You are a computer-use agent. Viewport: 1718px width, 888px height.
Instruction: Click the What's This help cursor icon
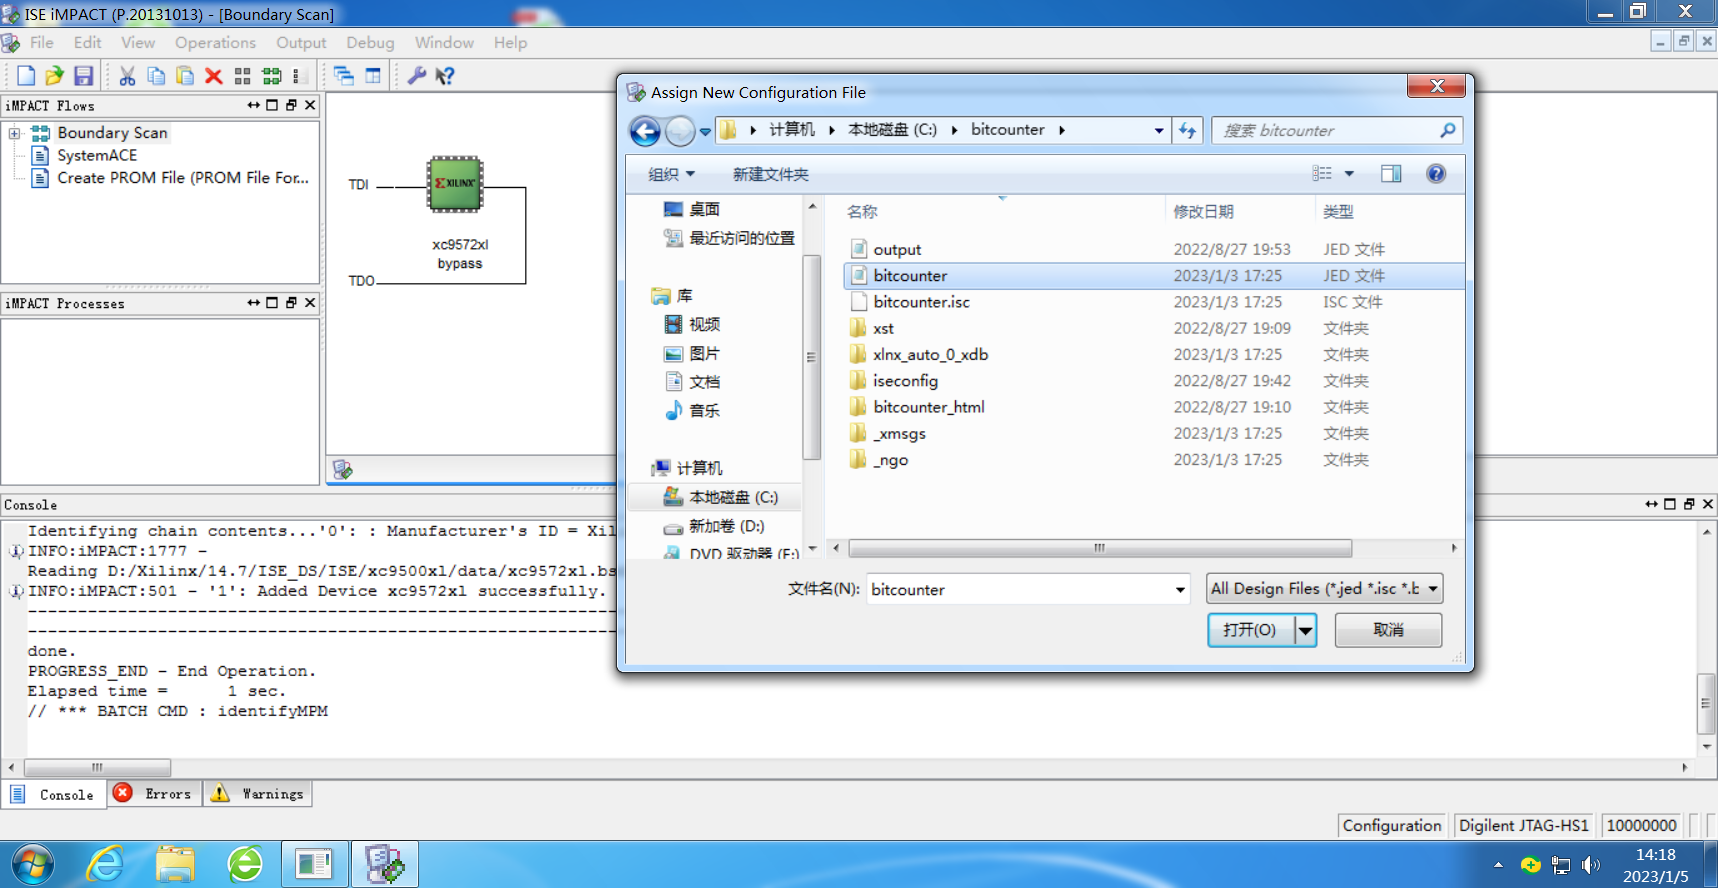[x=446, y=76]
